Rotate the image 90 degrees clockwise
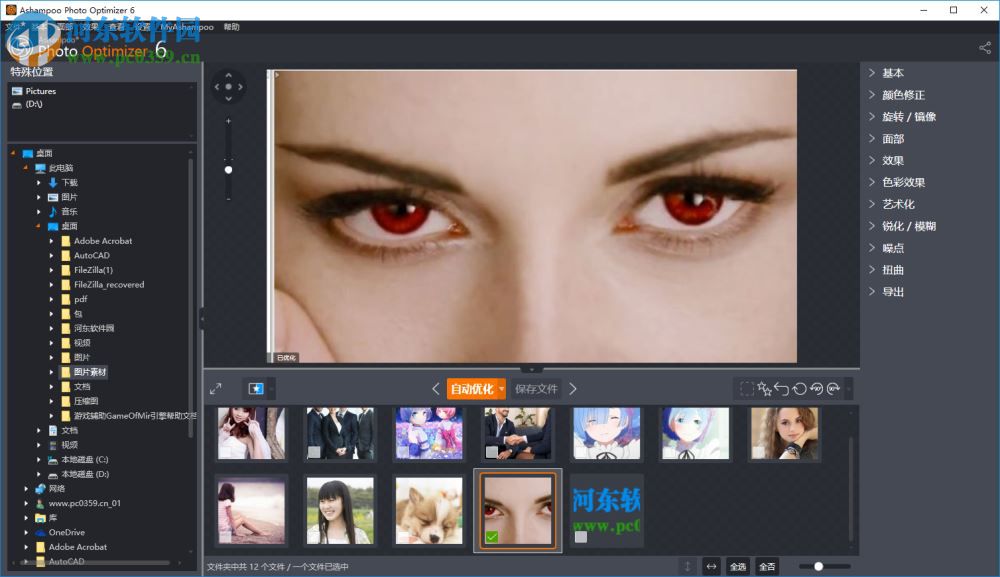This screenshot has height=577, width=1000. tap(834, 388)
